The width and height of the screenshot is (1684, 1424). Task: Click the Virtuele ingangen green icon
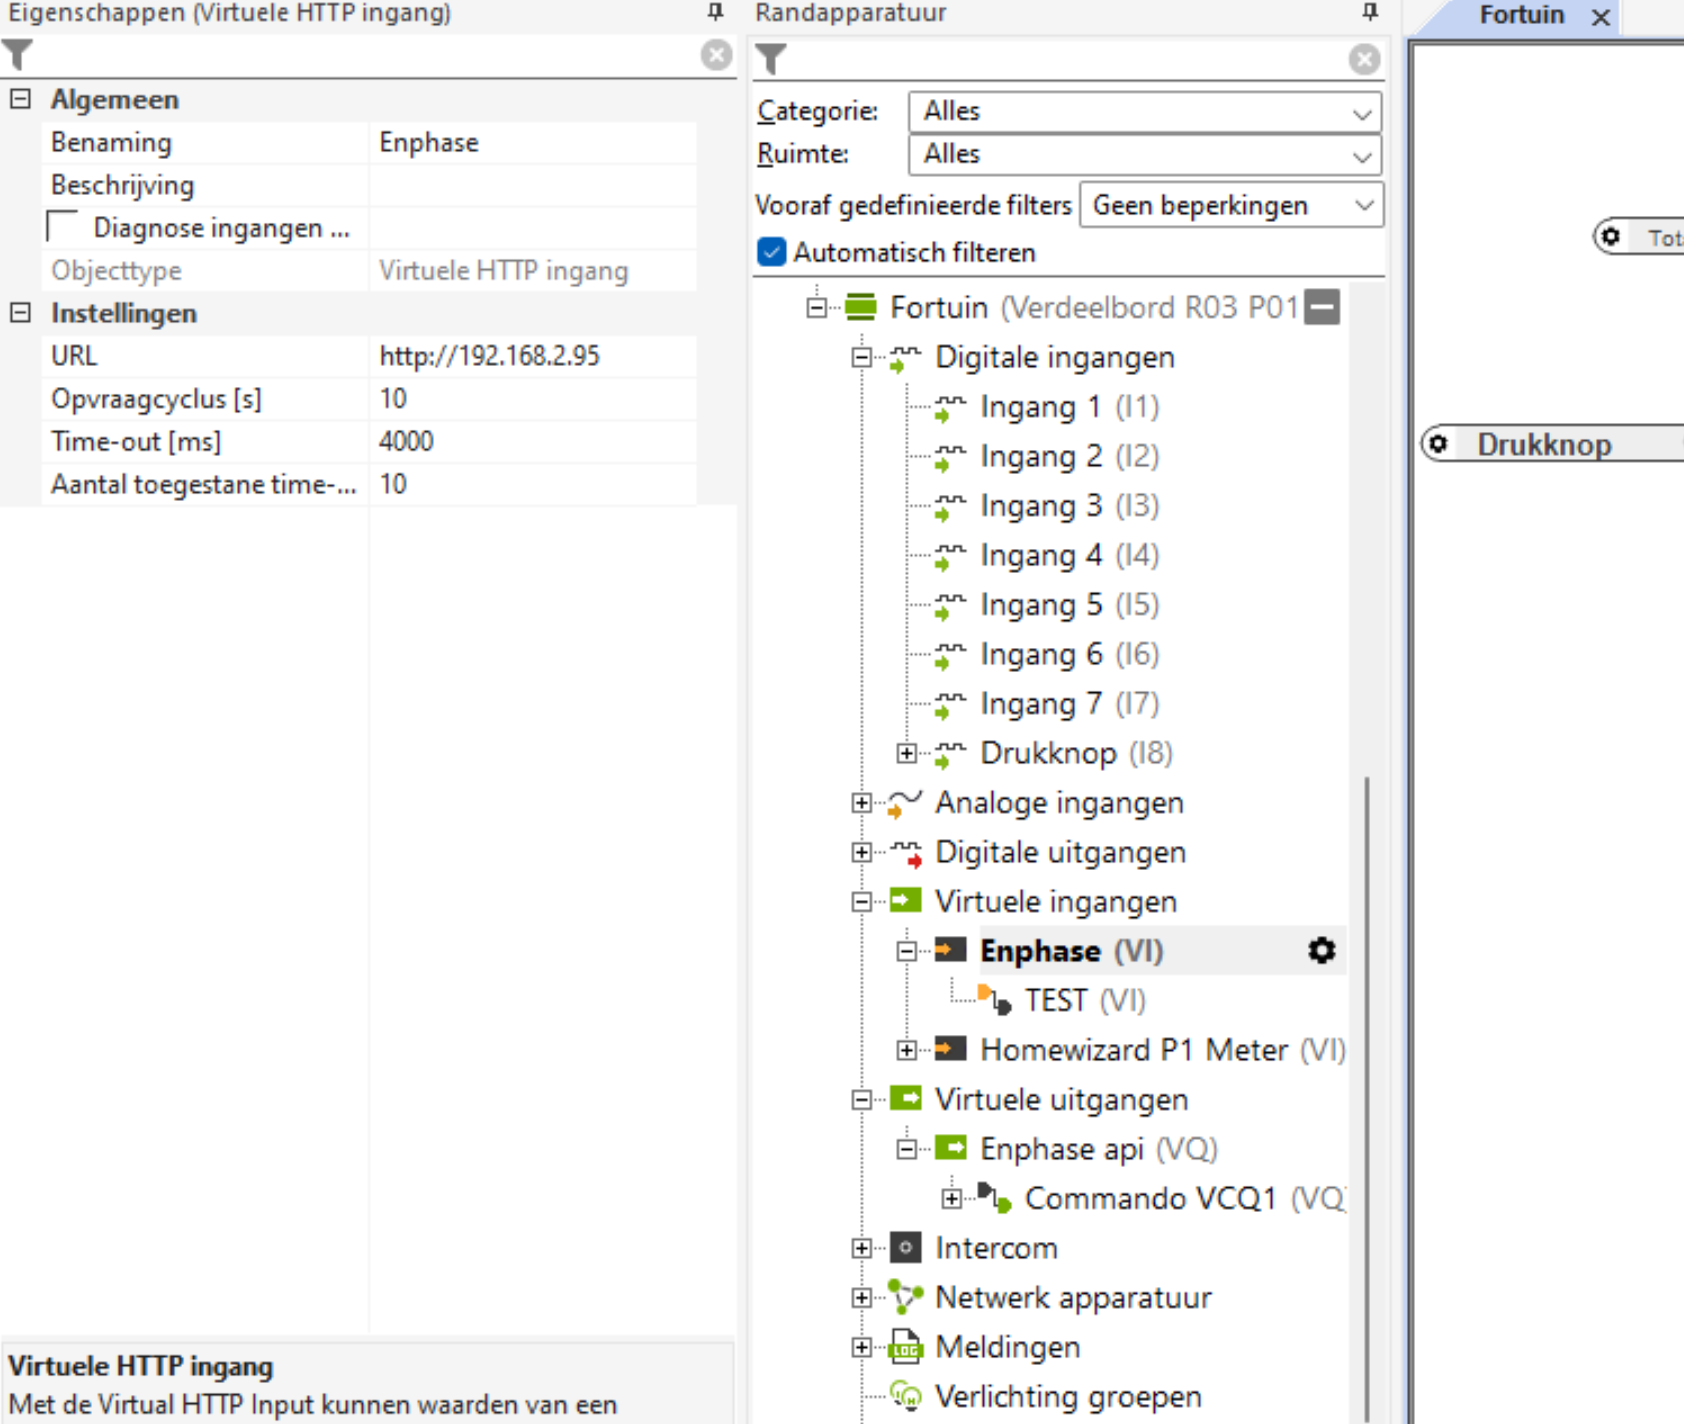pos(905,901)
